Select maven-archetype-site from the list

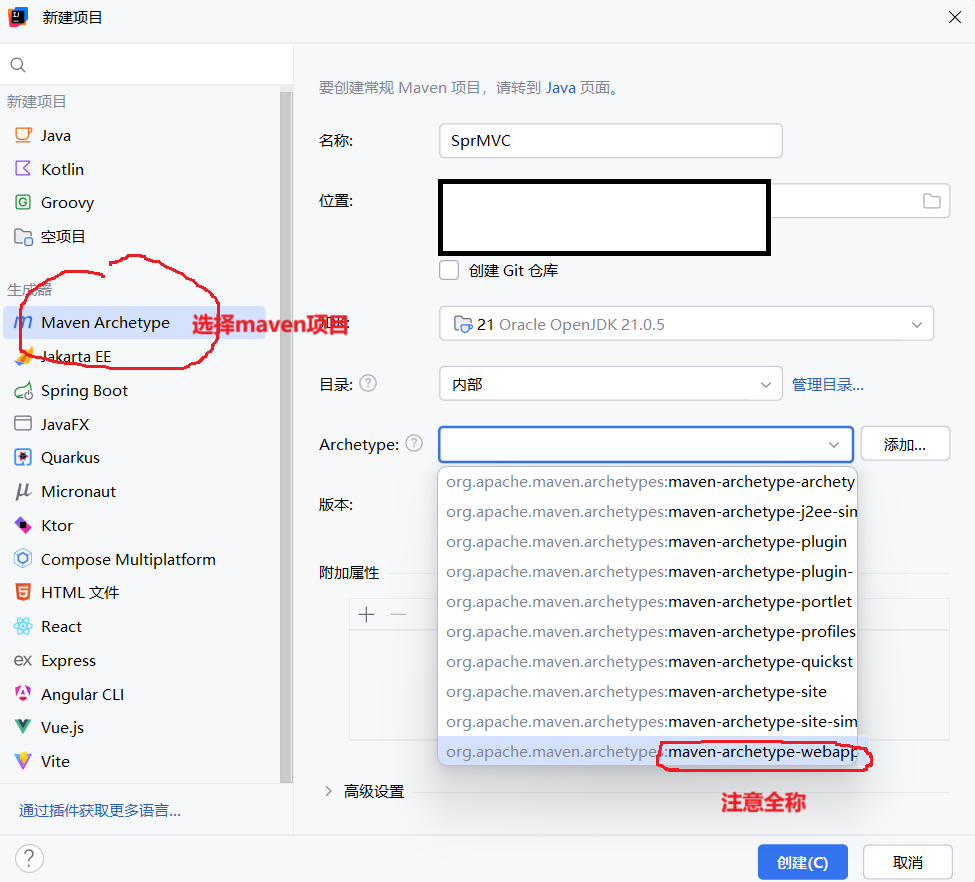(647, 692)
